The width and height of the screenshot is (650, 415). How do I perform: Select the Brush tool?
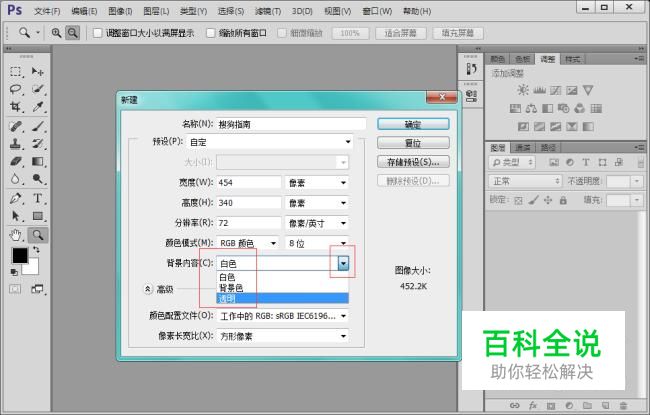(x=38, y=126)
